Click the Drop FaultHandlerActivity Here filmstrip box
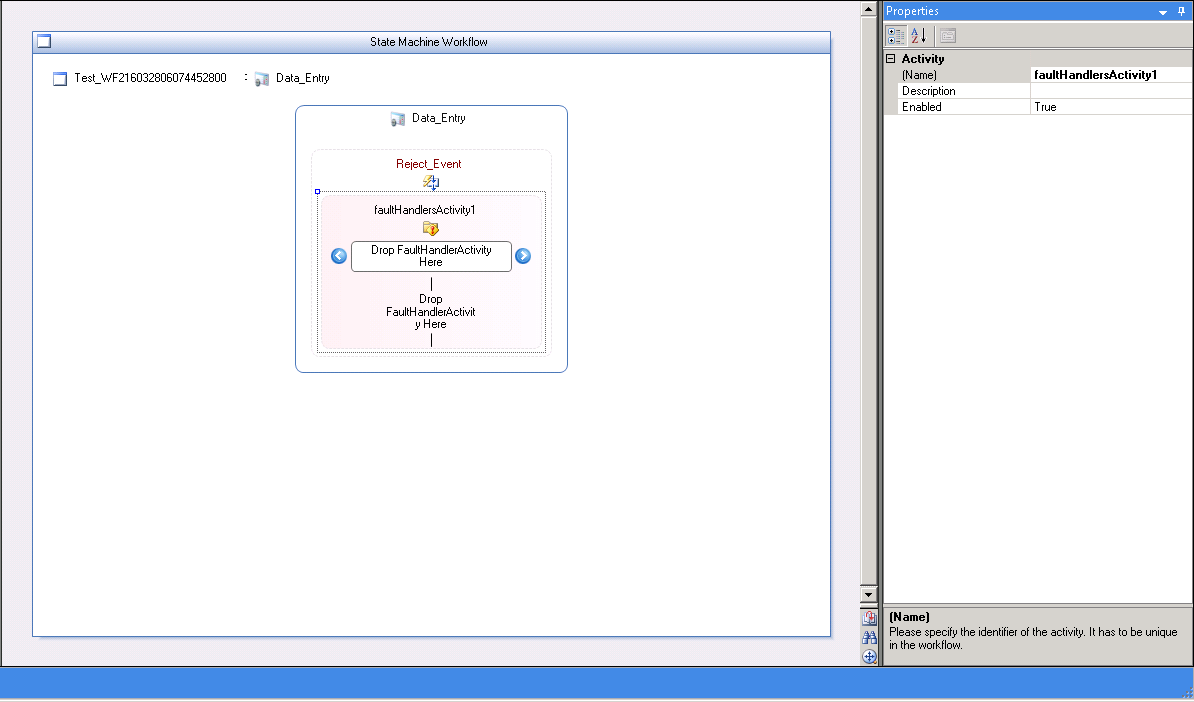This screenshot has width=1194, height=702. (x=431, y=256)
